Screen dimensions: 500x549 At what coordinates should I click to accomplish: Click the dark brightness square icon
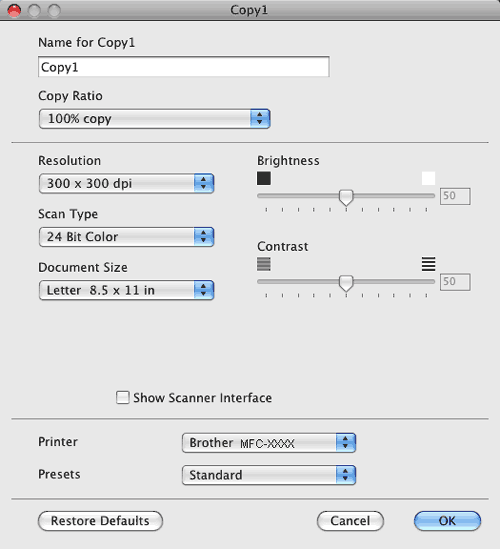264,178
